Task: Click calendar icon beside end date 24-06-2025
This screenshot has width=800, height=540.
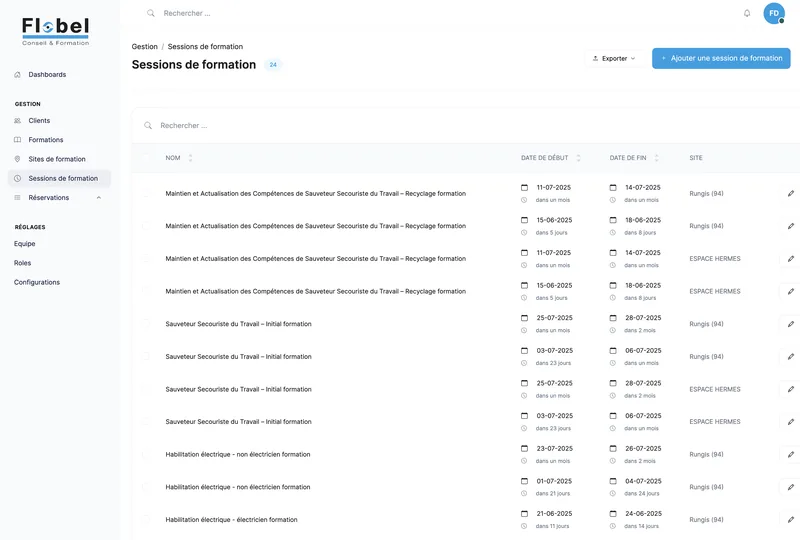Action: point(613,514)
